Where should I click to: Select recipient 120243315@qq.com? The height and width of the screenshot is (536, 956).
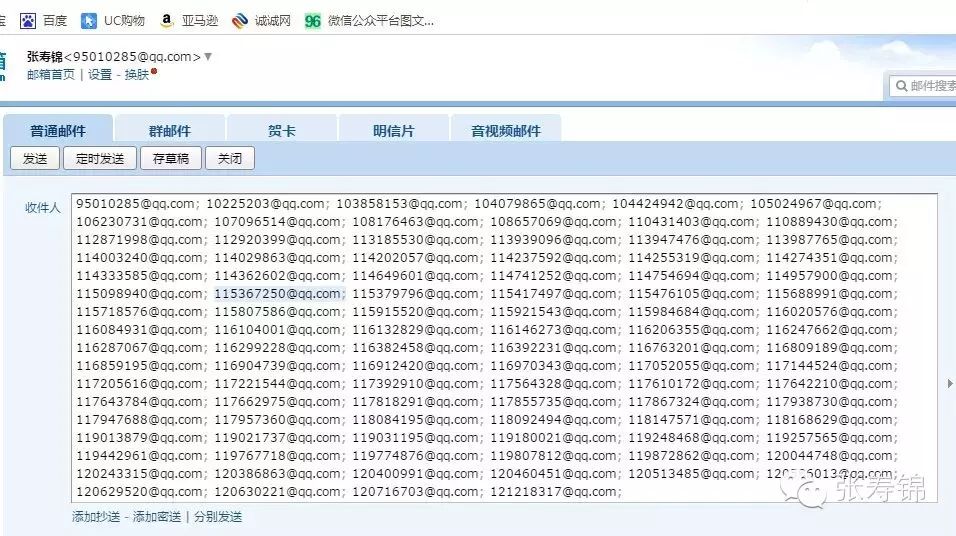pyautogui.click(x=140, y=474)
